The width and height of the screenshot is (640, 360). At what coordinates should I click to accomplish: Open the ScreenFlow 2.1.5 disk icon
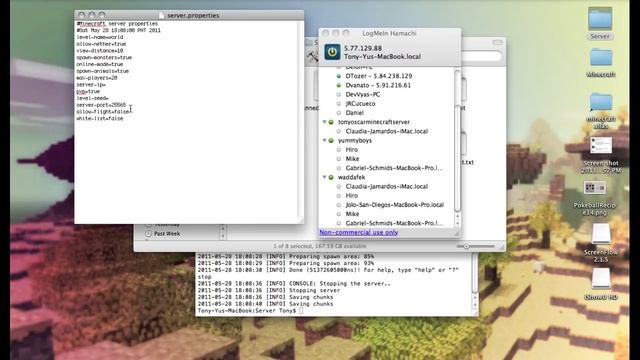(600, 235)
